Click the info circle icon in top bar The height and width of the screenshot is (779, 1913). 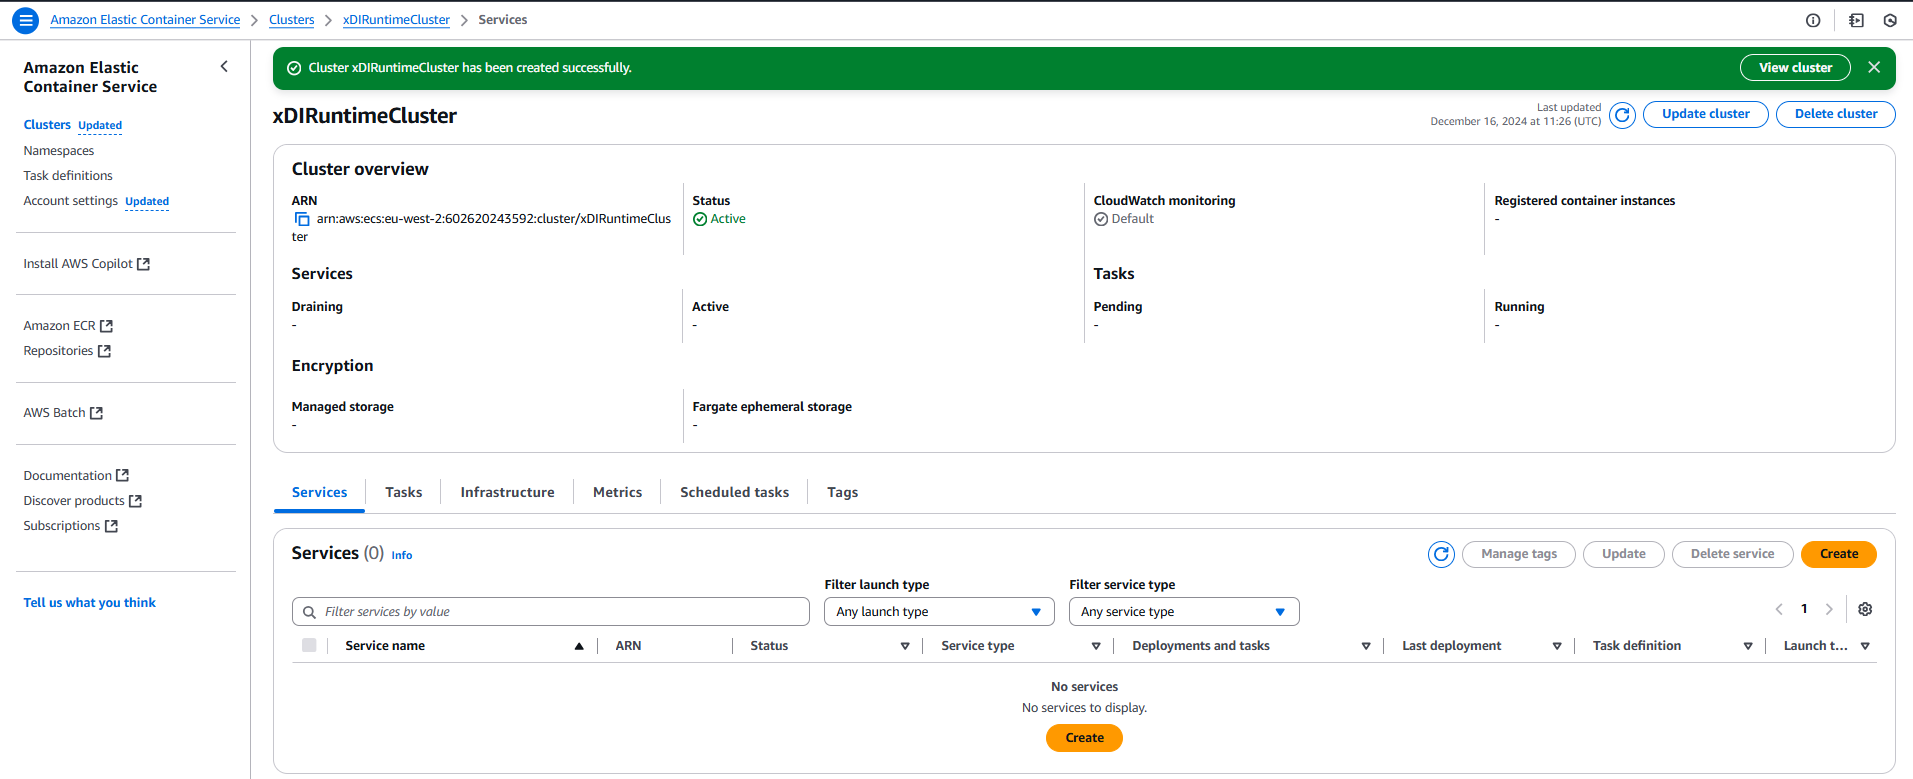click(x=1813, y=20)
